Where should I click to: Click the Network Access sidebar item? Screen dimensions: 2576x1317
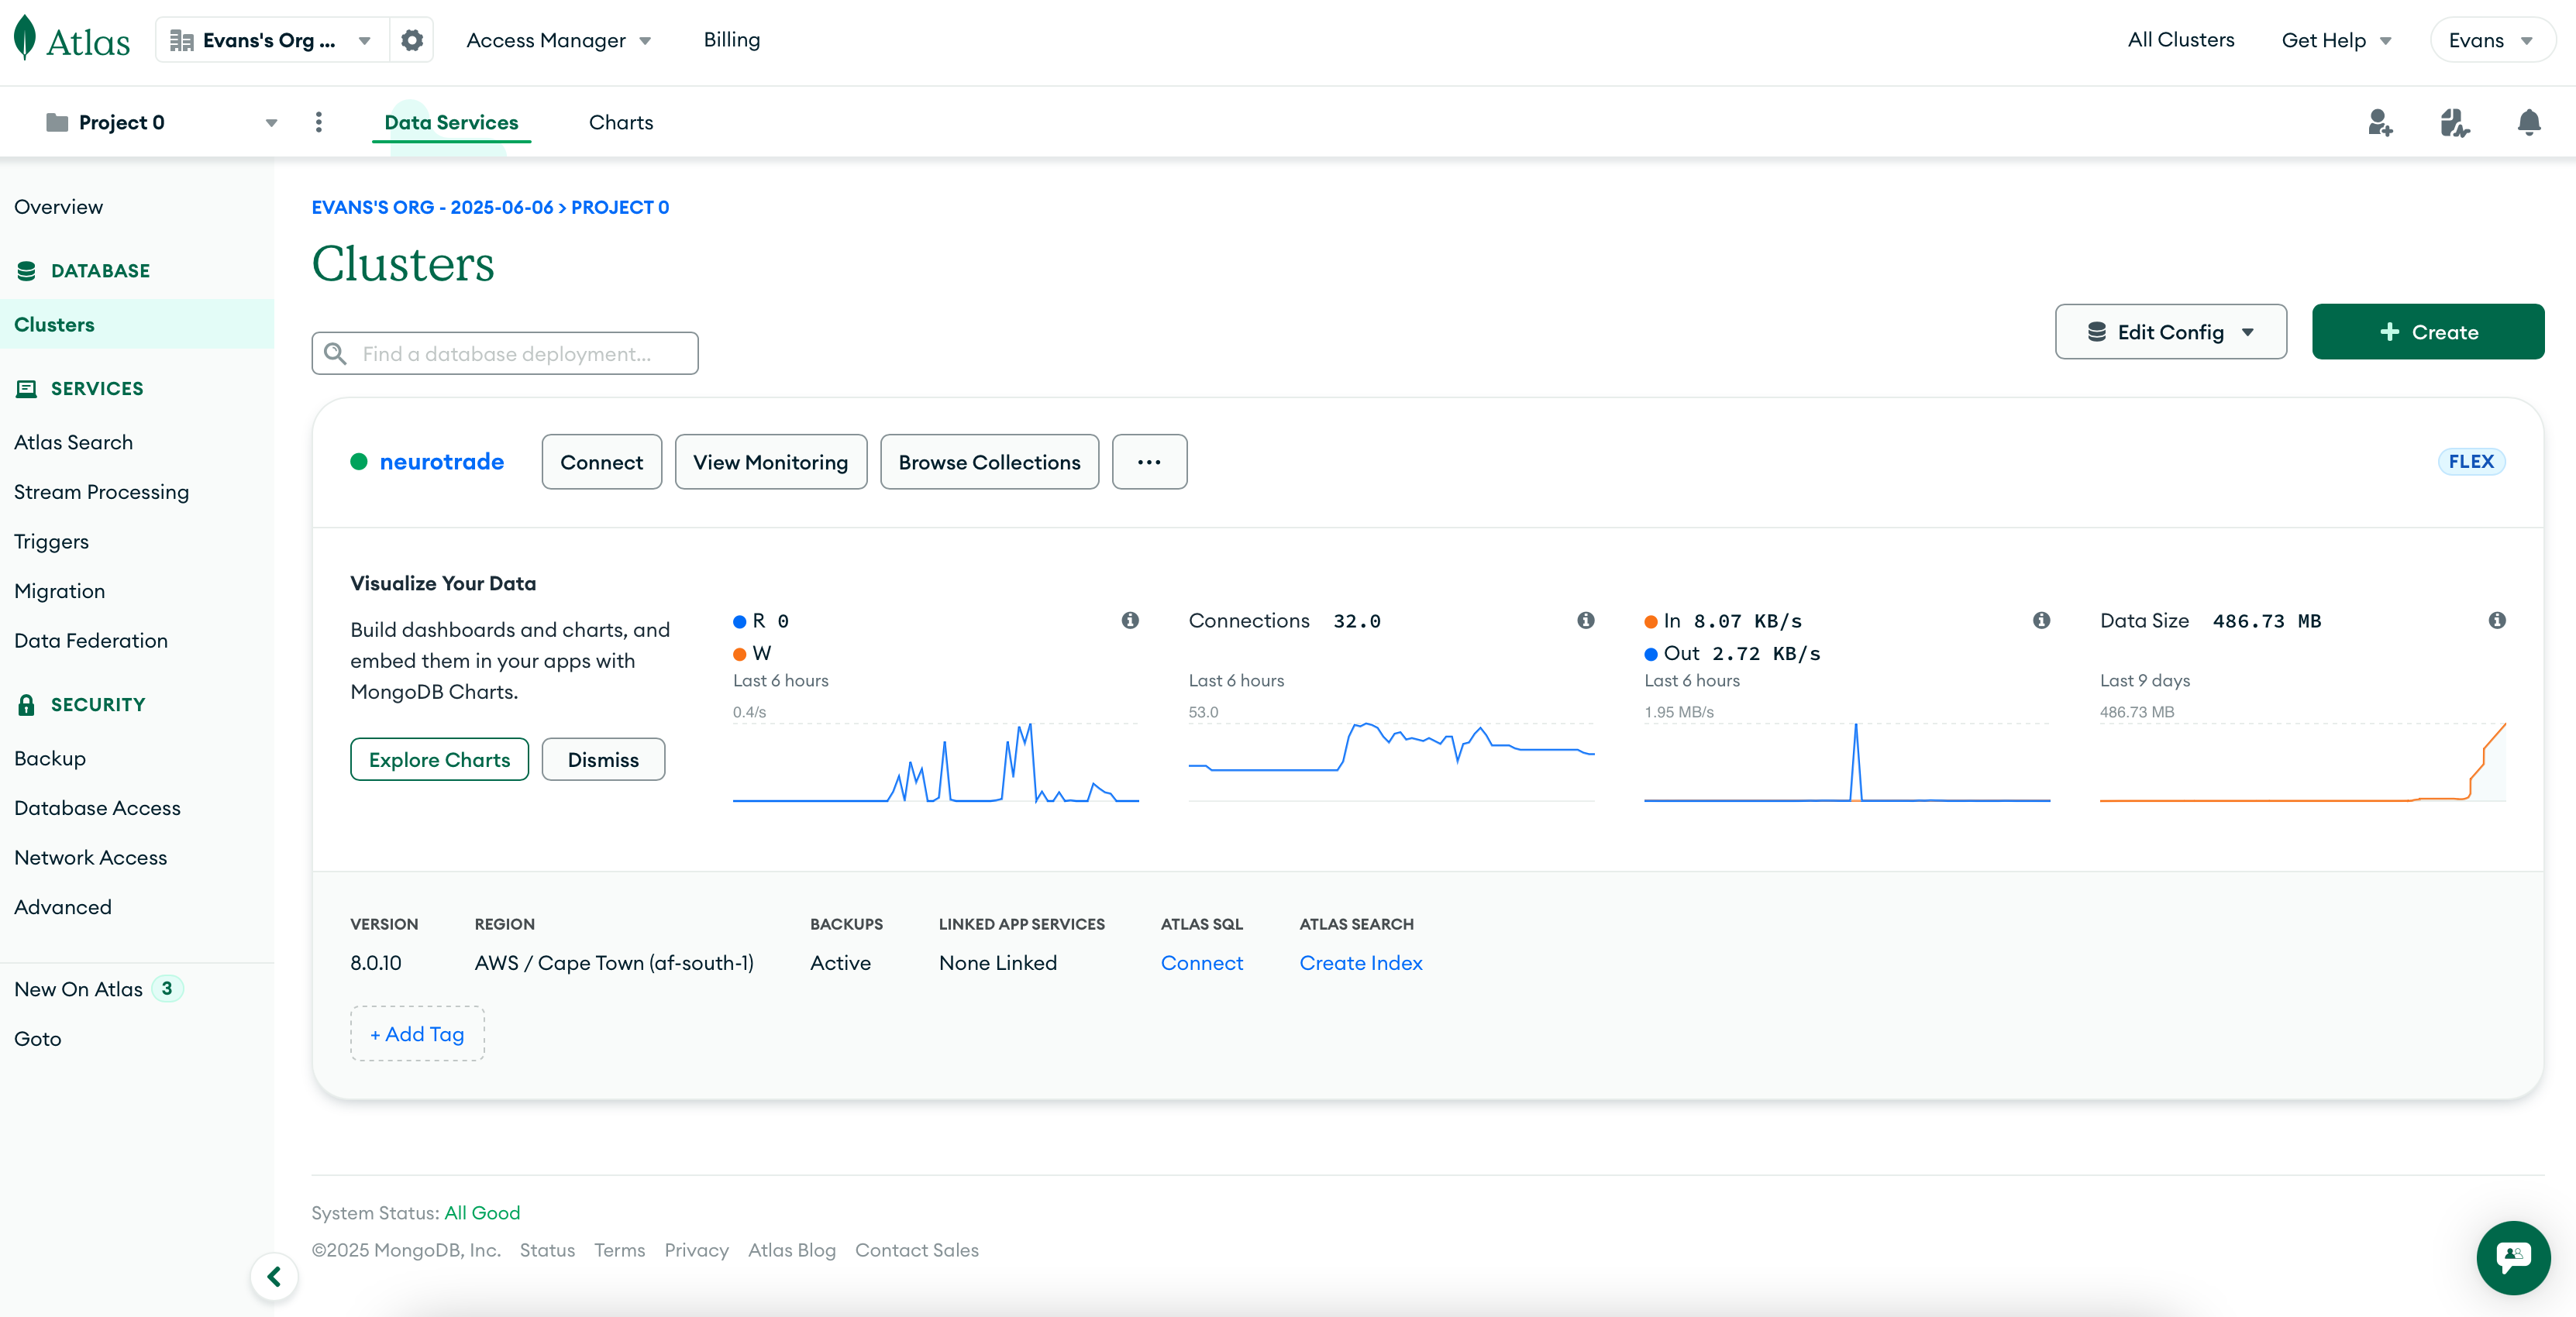coord(90,857)
